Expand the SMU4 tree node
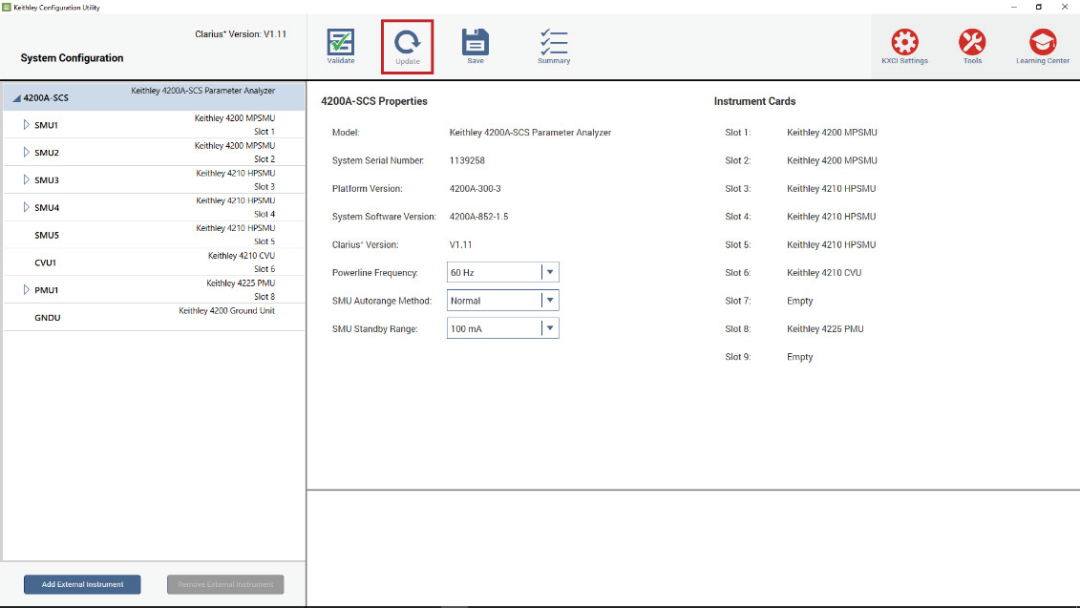 (x=26, y=207)
